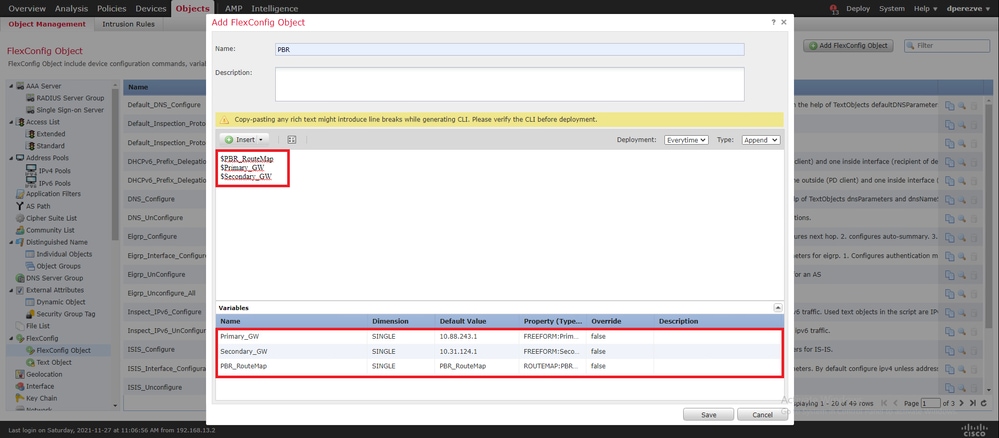The image size is (999, 438).
Task: Open the Type dropdown set to Append
Action: click(761, 140)
